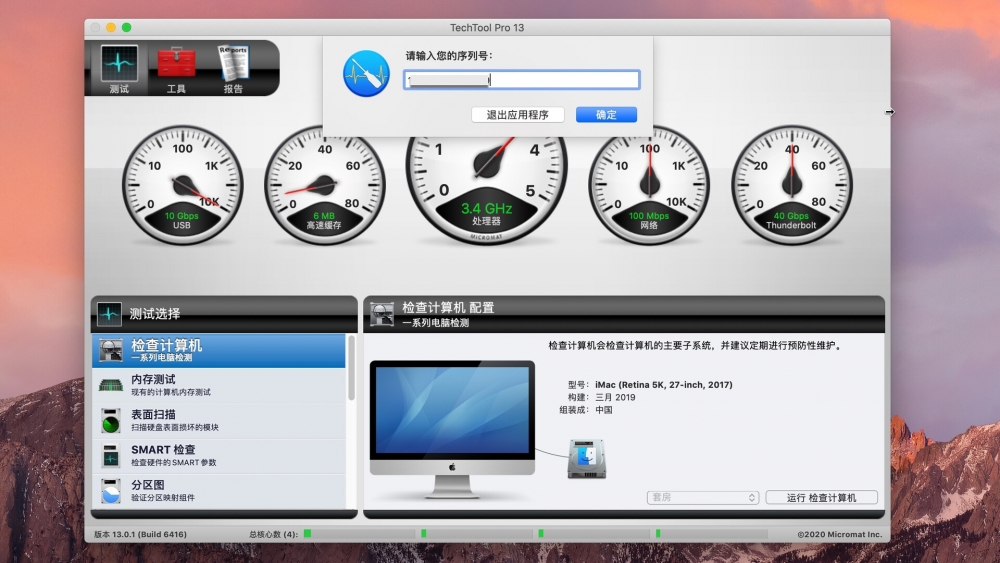Open the 工具 (Tools) toolbox icon
The width and height of the screenshot is (1000, 563).
176,69
